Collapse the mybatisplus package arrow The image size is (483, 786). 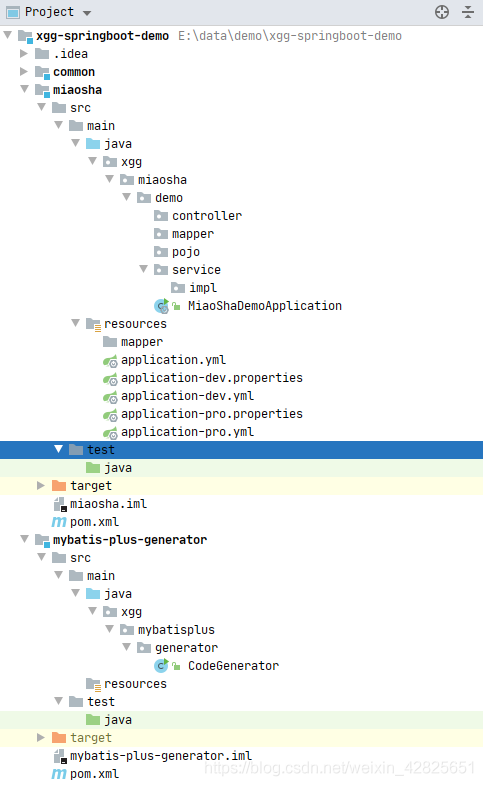click(110, 629)
